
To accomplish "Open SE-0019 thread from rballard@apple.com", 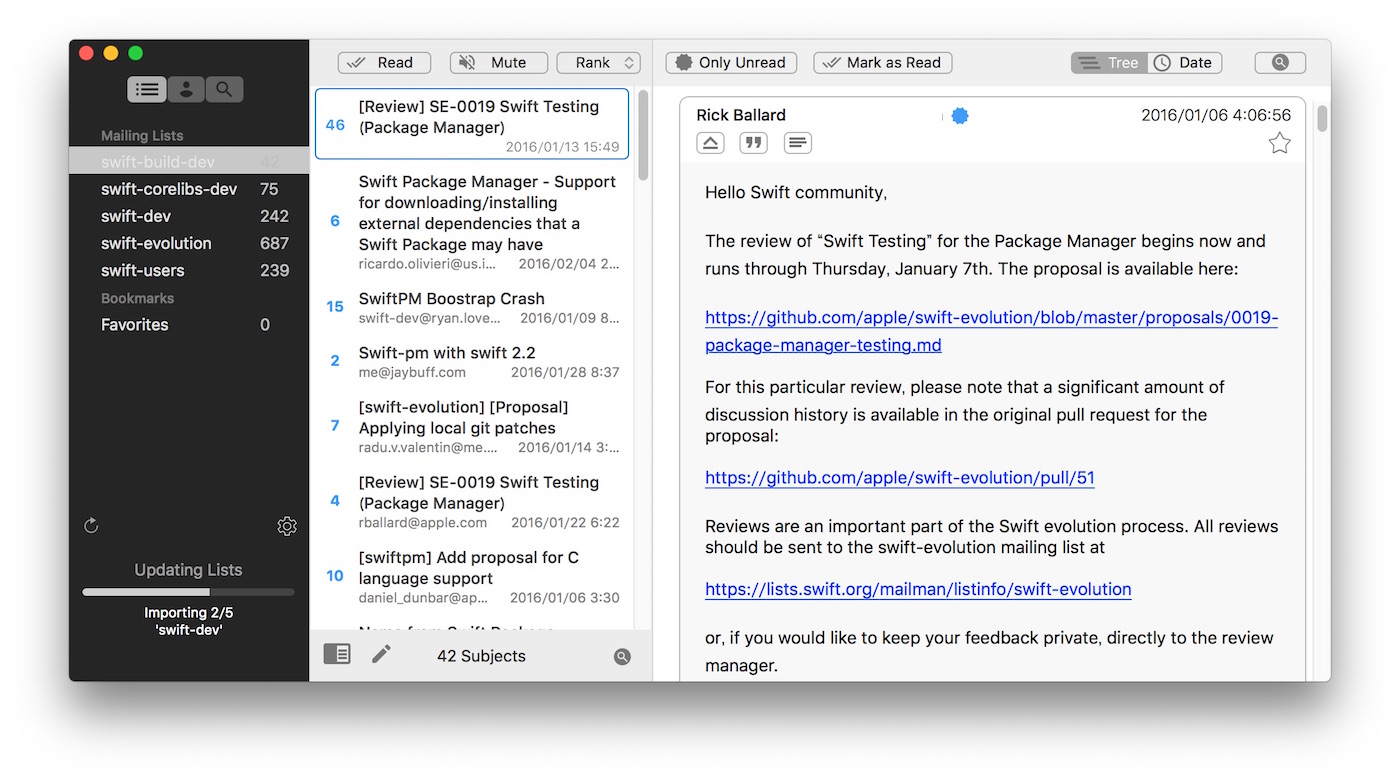I will (472, 501).
